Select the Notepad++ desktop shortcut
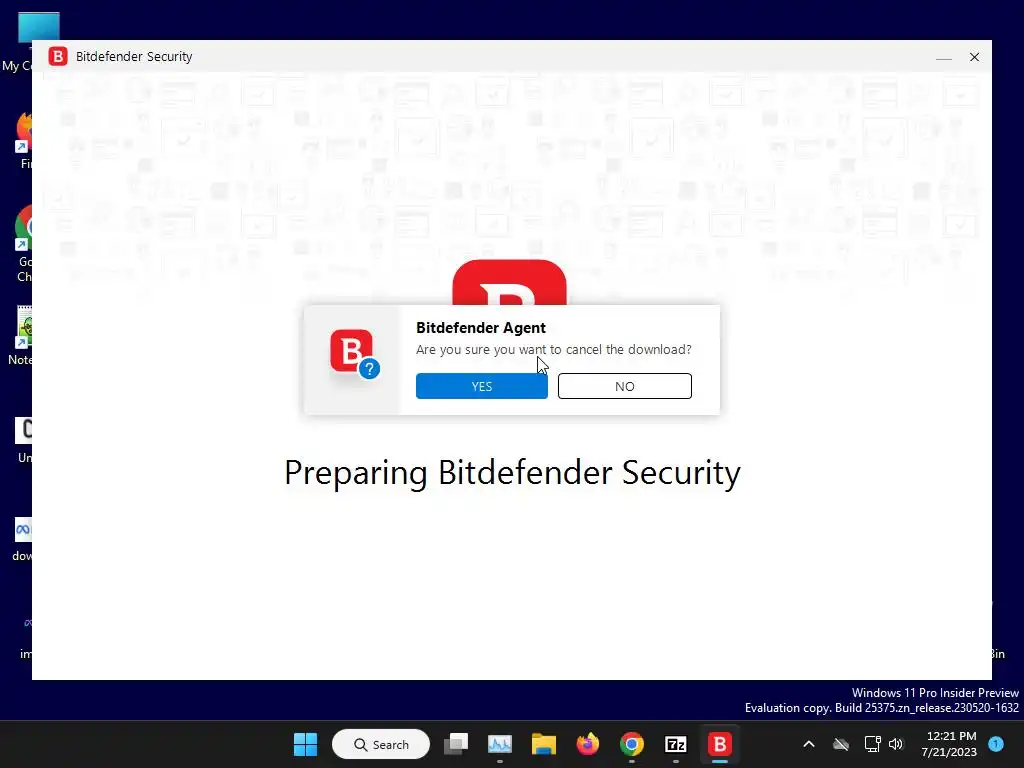Image resolution: width=1024 pixels, height=768 pixels. coord(21,336)
